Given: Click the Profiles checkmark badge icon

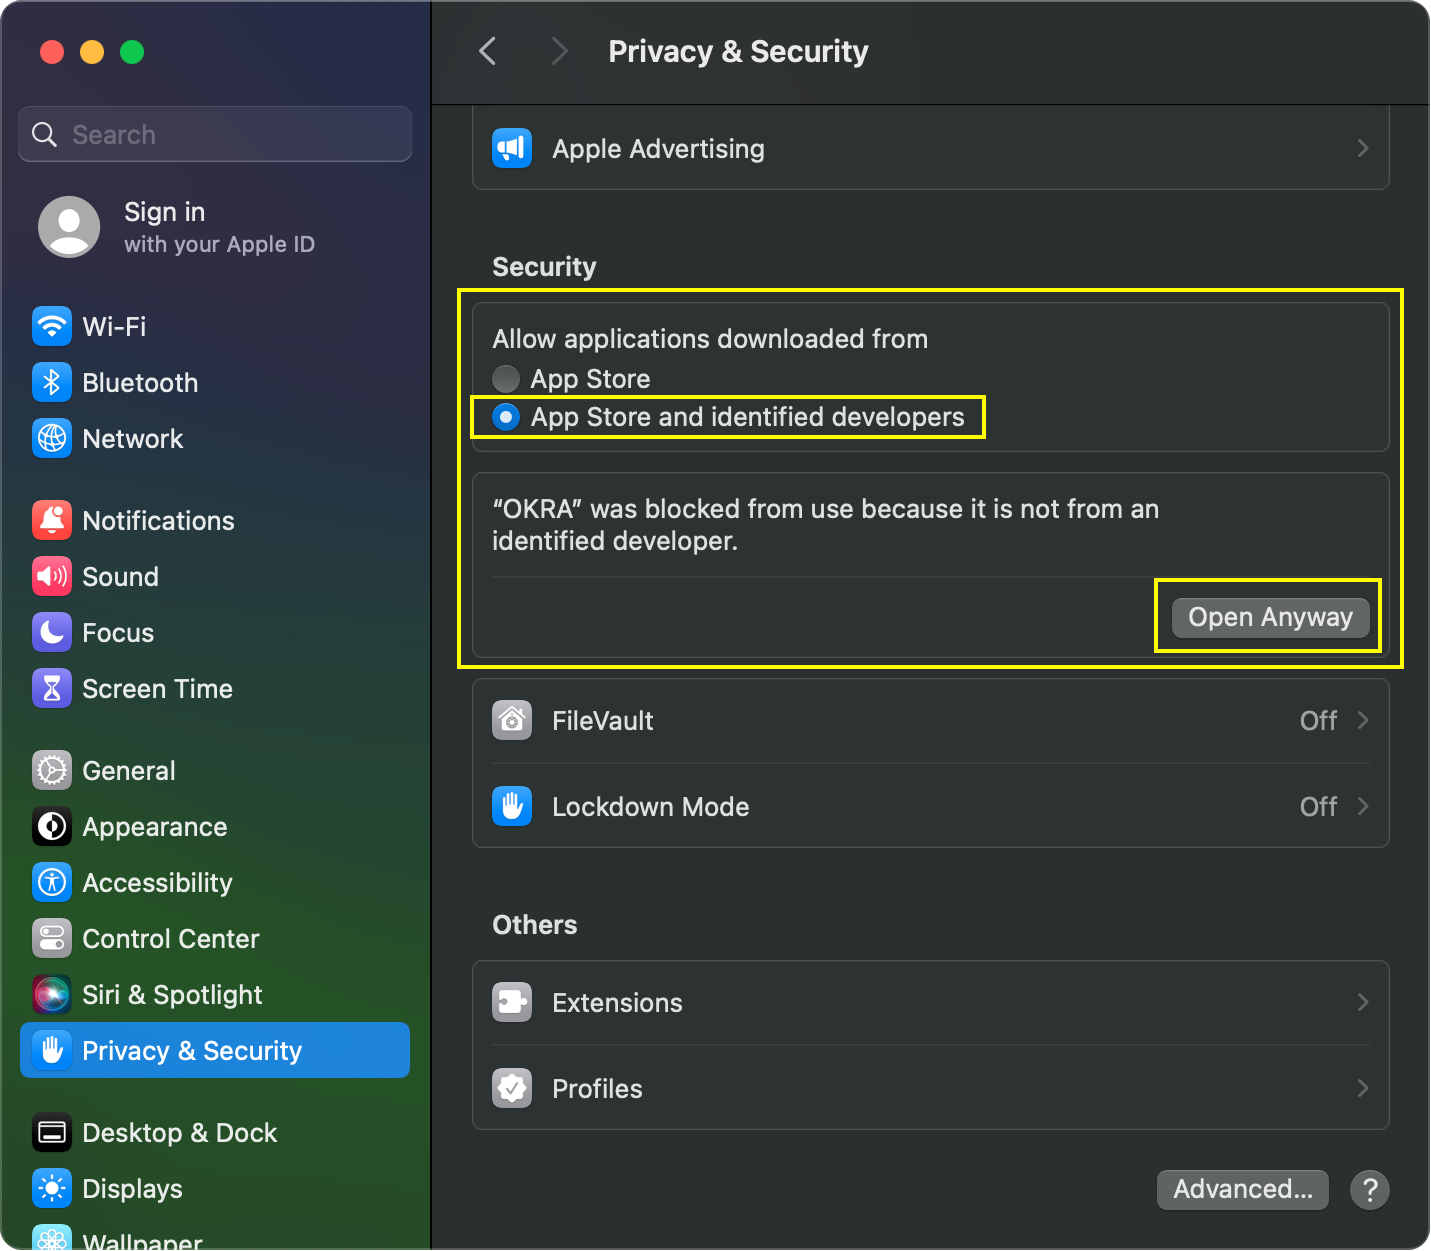Looking at the screenshot, I should [x=512, y=1088].
